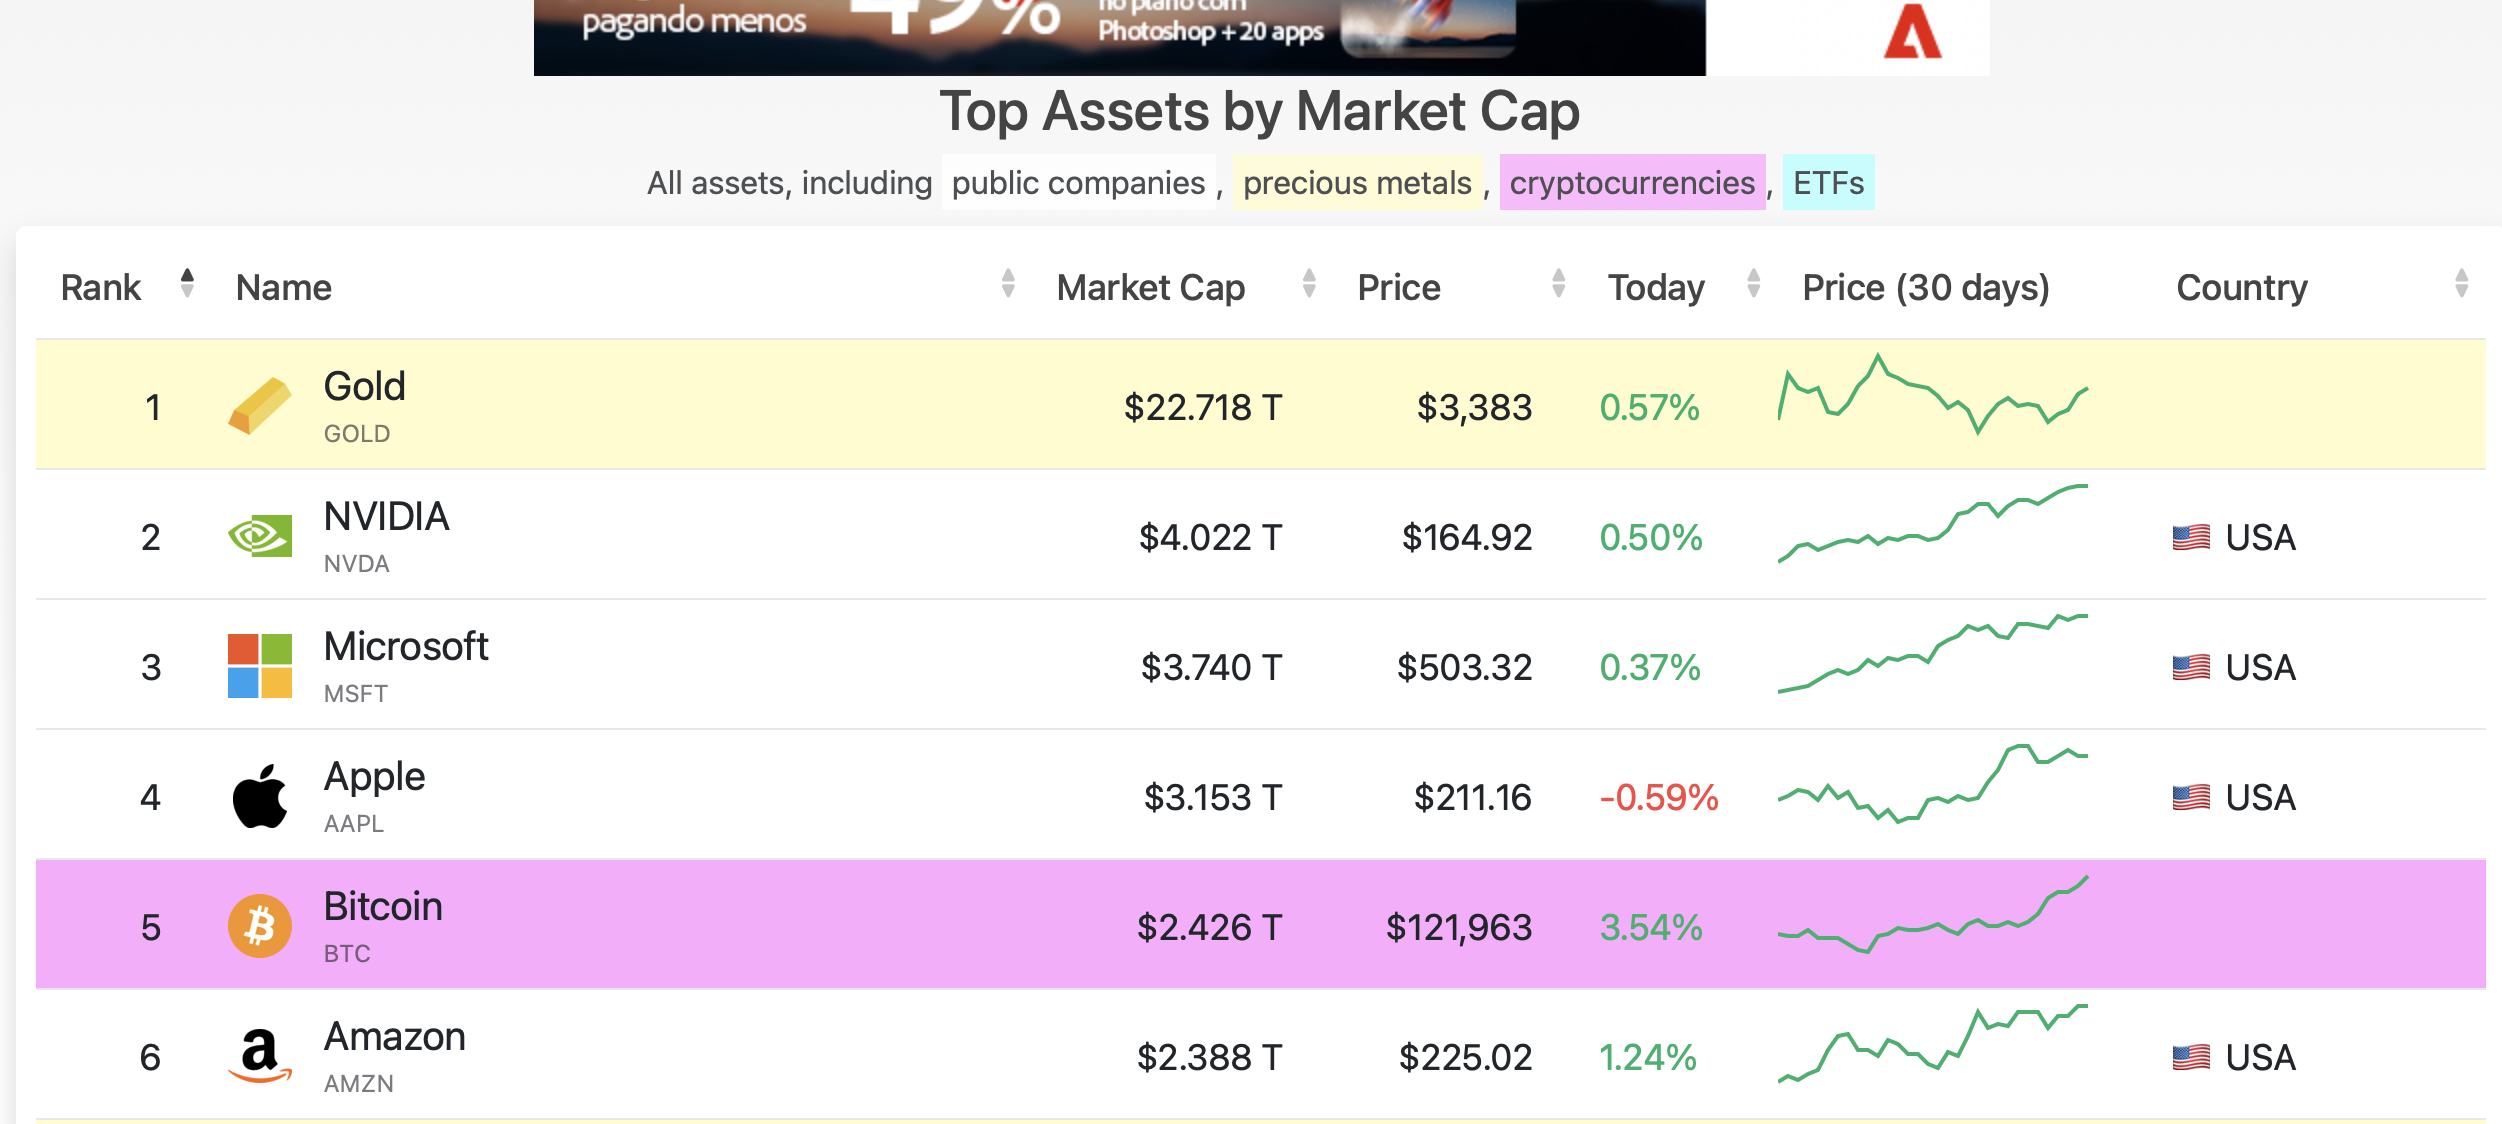Sort by Country sort arrows
Viewport: 2502px width, 1124px height.
pos(2461,284)
